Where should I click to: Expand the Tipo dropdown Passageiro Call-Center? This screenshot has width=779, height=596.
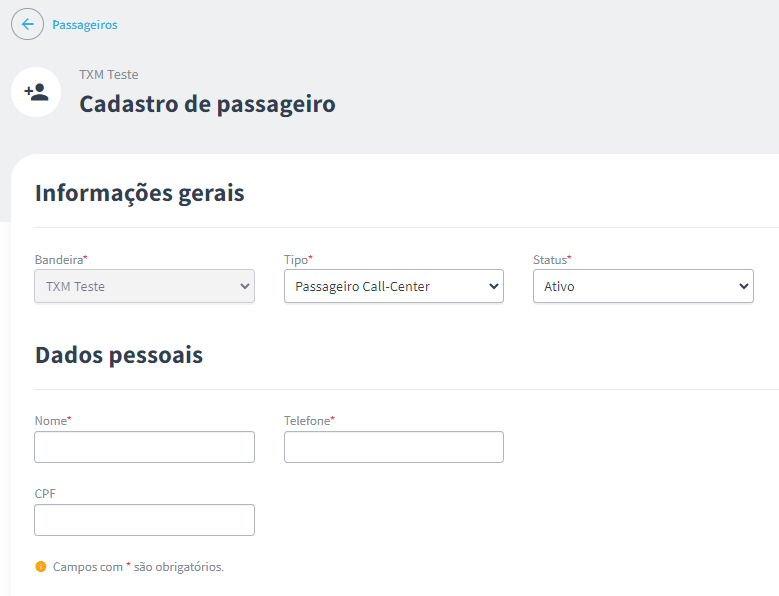[393, 286]
